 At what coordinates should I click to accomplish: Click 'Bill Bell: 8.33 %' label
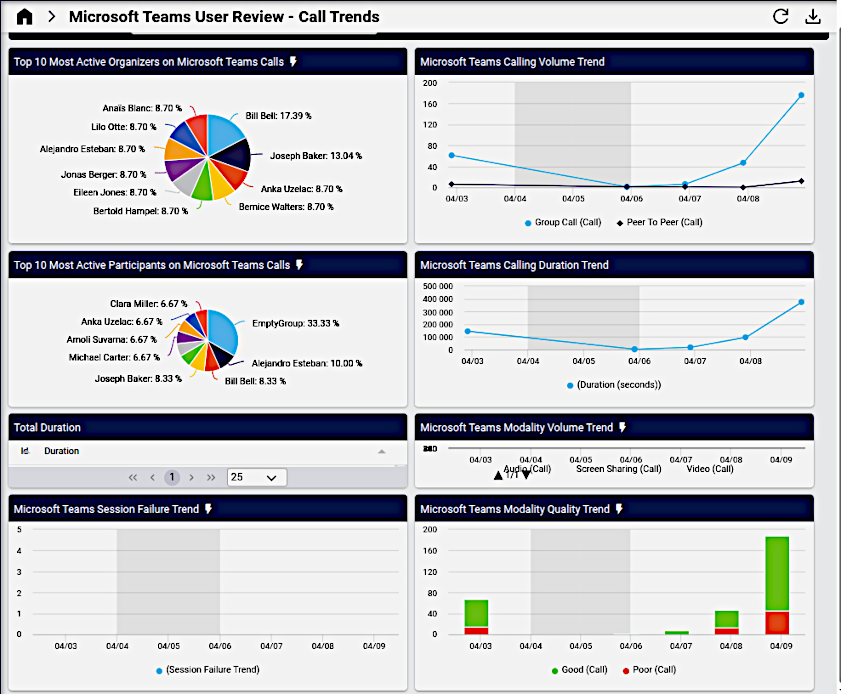[x=255, y=381]
